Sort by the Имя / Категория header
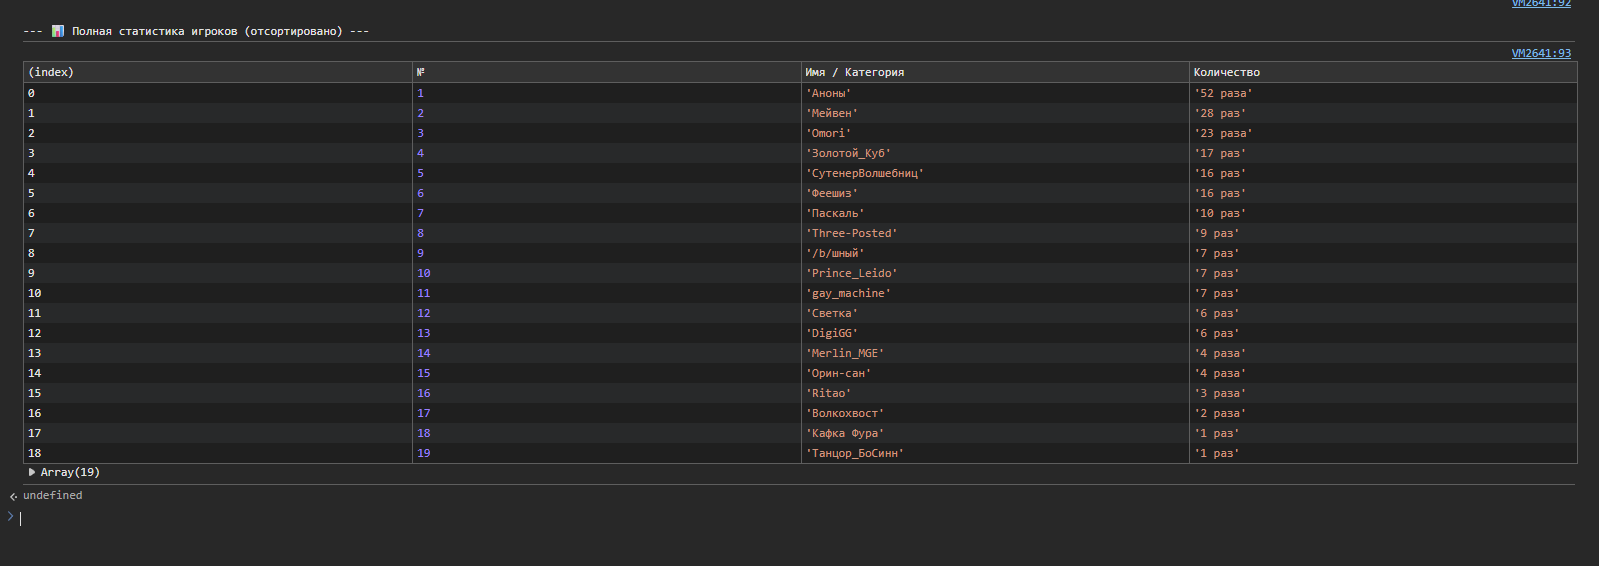This screenshot has width=1599, height=566. (x=854, y=72)
